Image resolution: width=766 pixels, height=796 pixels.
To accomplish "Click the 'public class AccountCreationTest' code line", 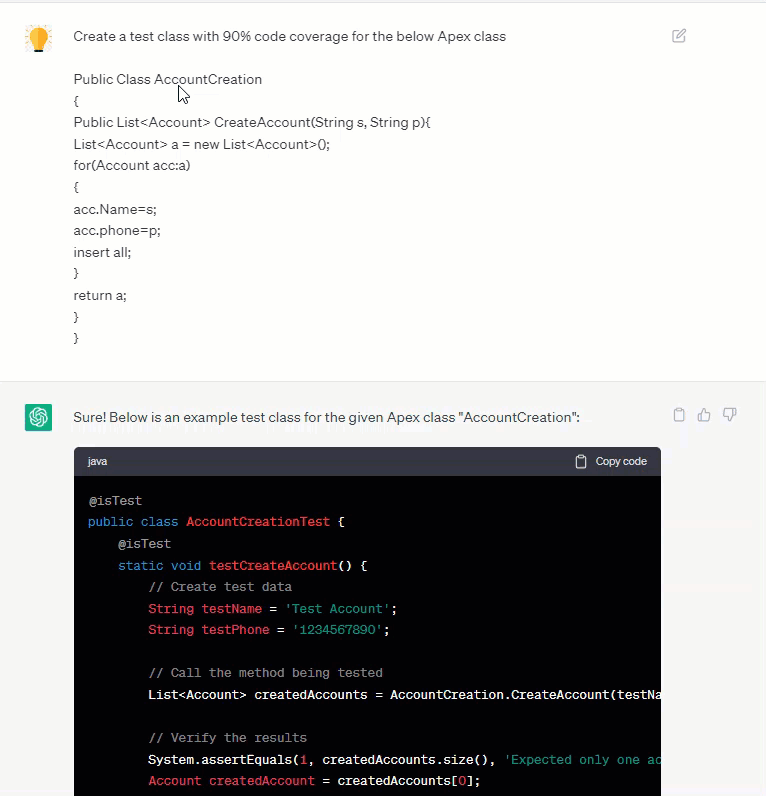I will pos(216,522).
